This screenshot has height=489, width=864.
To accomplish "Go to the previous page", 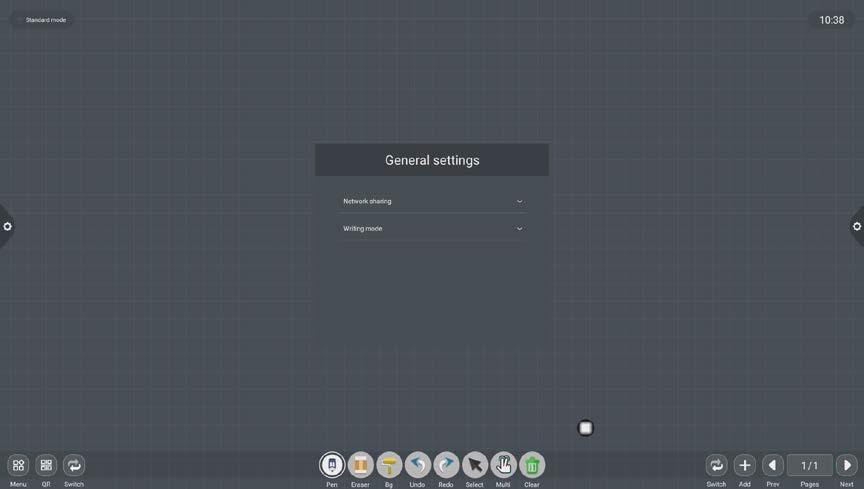I will 772,465.
